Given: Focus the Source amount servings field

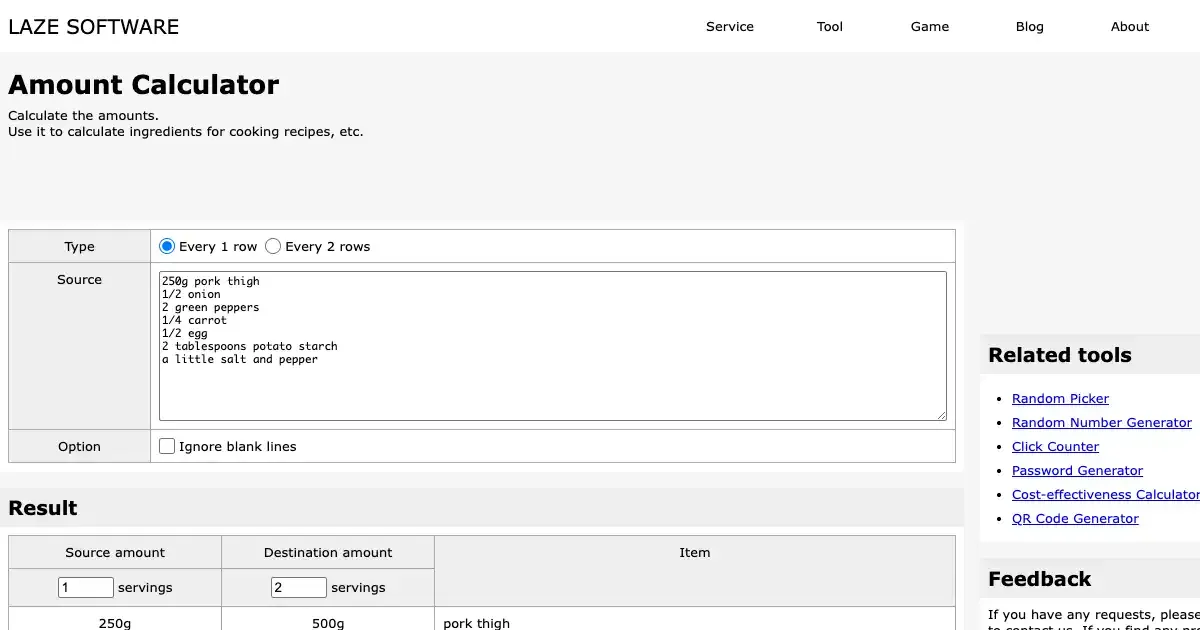Looking at the screenshot, I should [86, 587].
